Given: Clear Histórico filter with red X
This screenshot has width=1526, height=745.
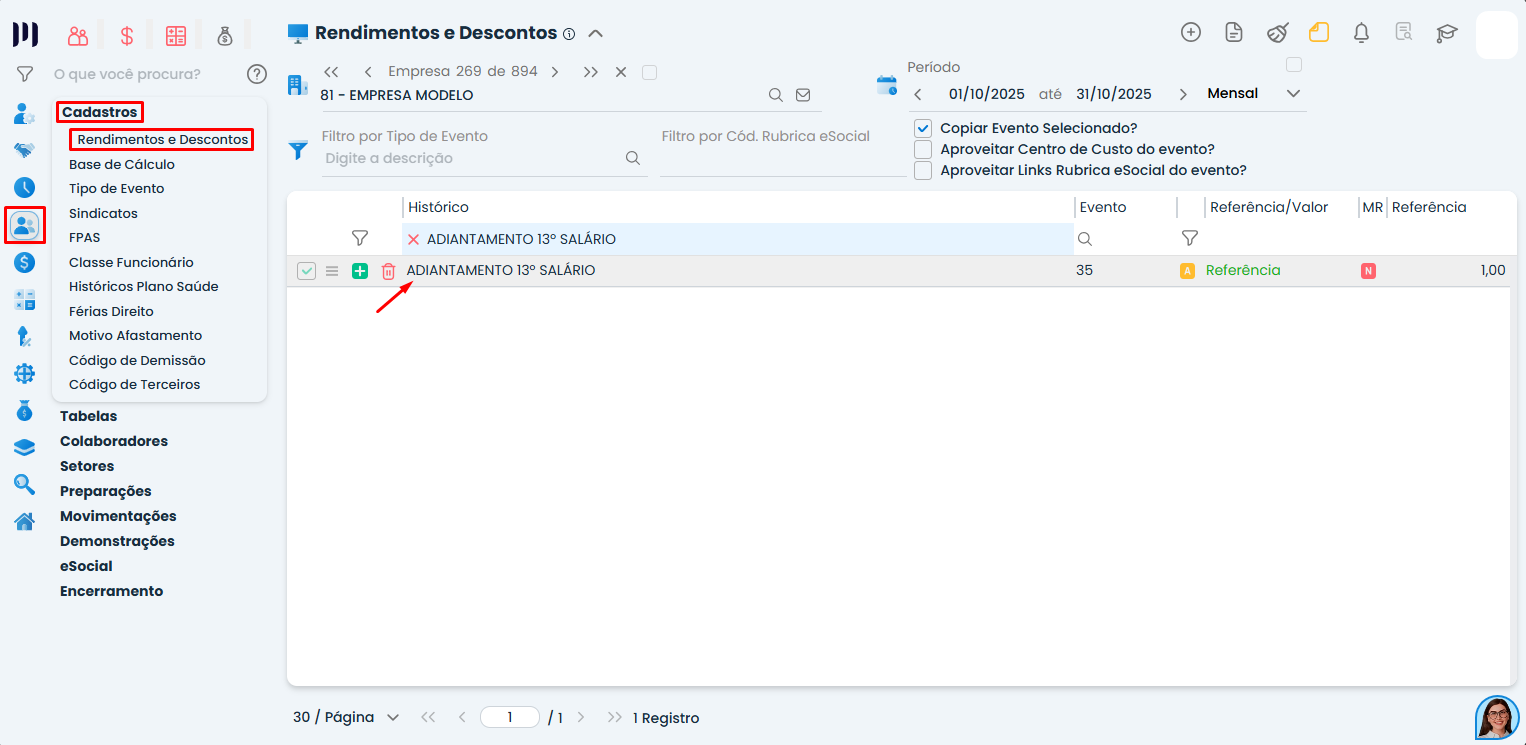Looking at the screenshot, I should pyautogui.click(x=413, y=239).
